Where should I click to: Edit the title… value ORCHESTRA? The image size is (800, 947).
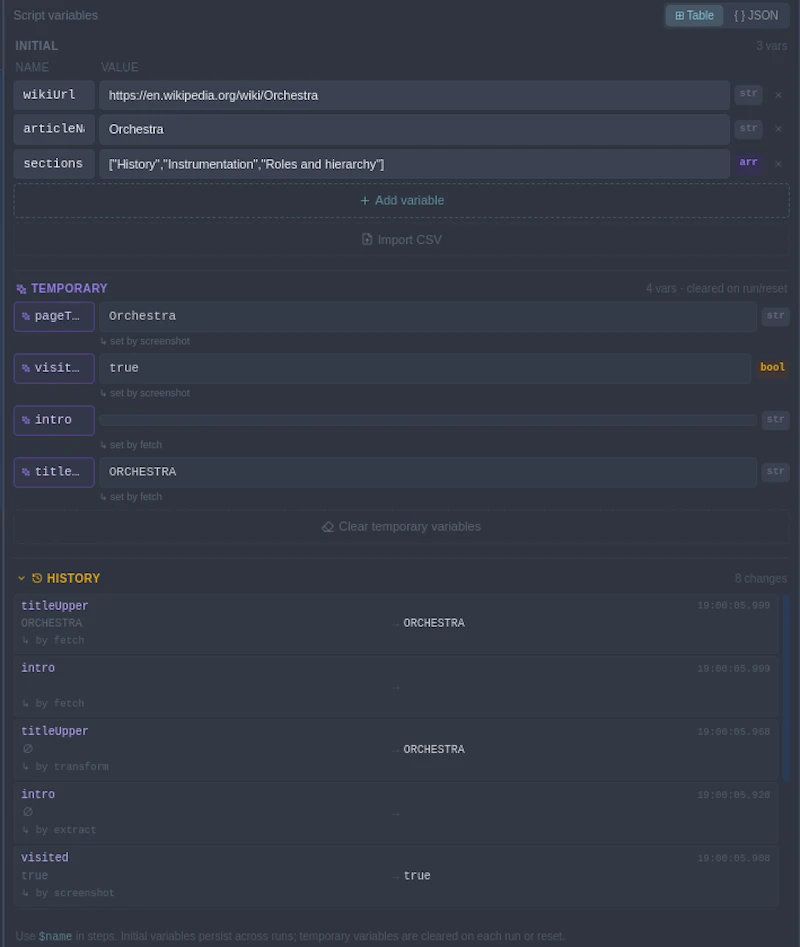pos(427,472)
